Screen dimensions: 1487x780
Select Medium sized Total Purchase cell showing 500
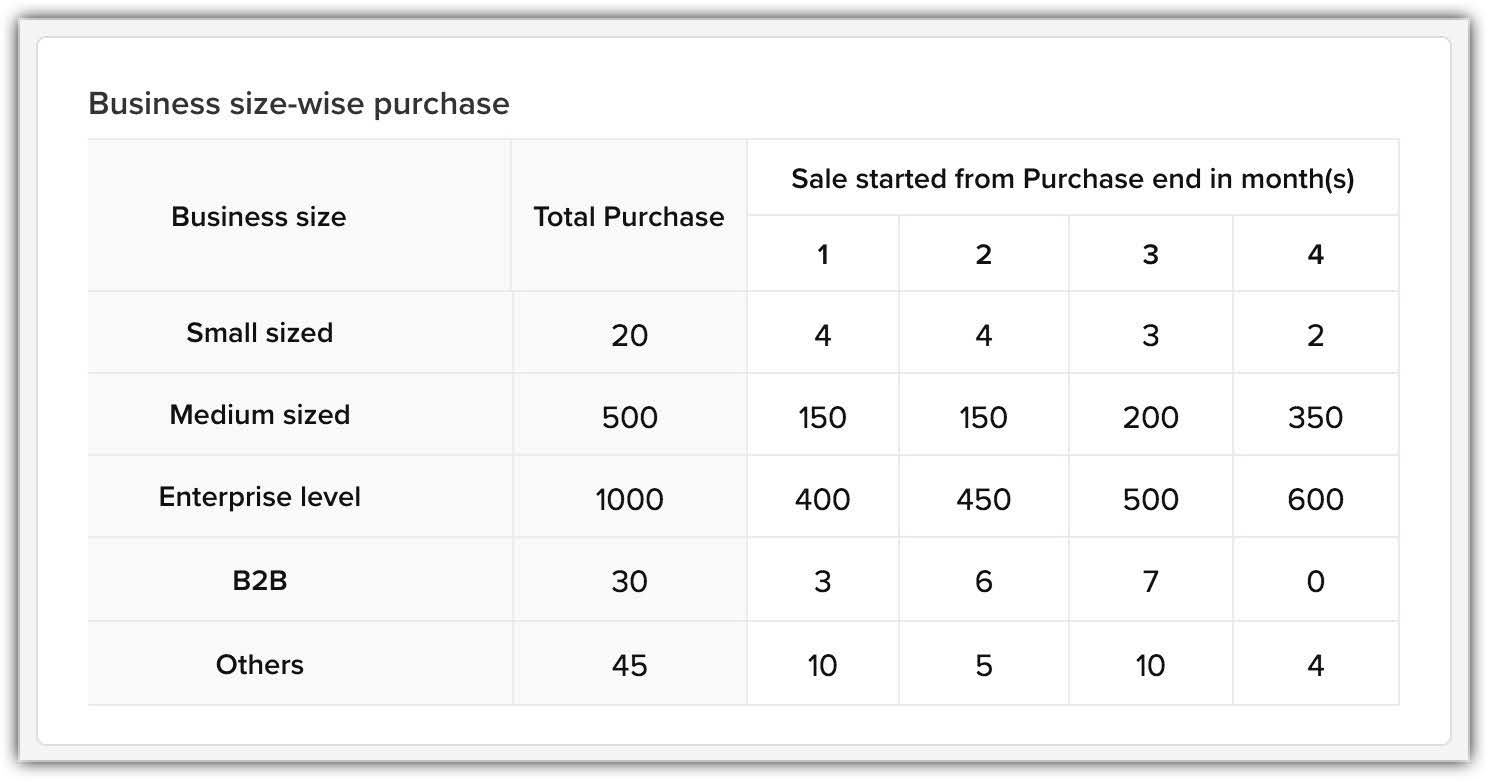tap(629, 417)
